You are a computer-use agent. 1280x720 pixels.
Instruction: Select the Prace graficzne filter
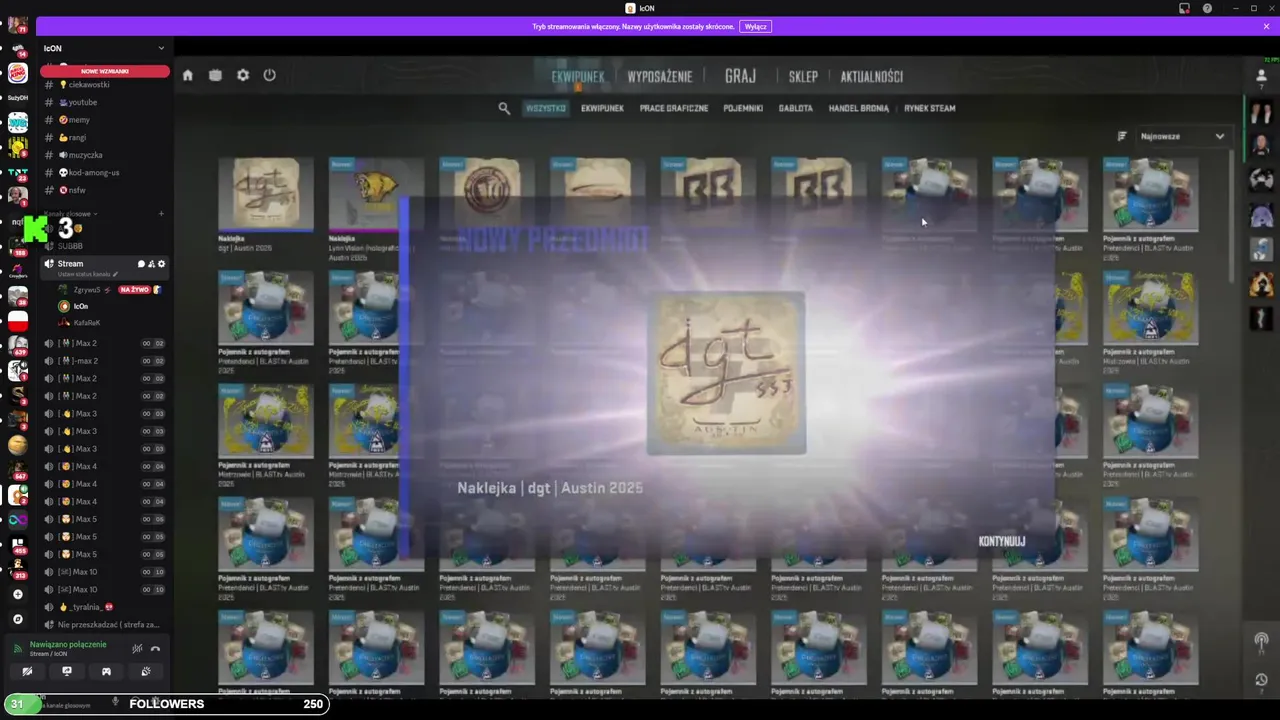pyautogui.click(x=674, y=108)
